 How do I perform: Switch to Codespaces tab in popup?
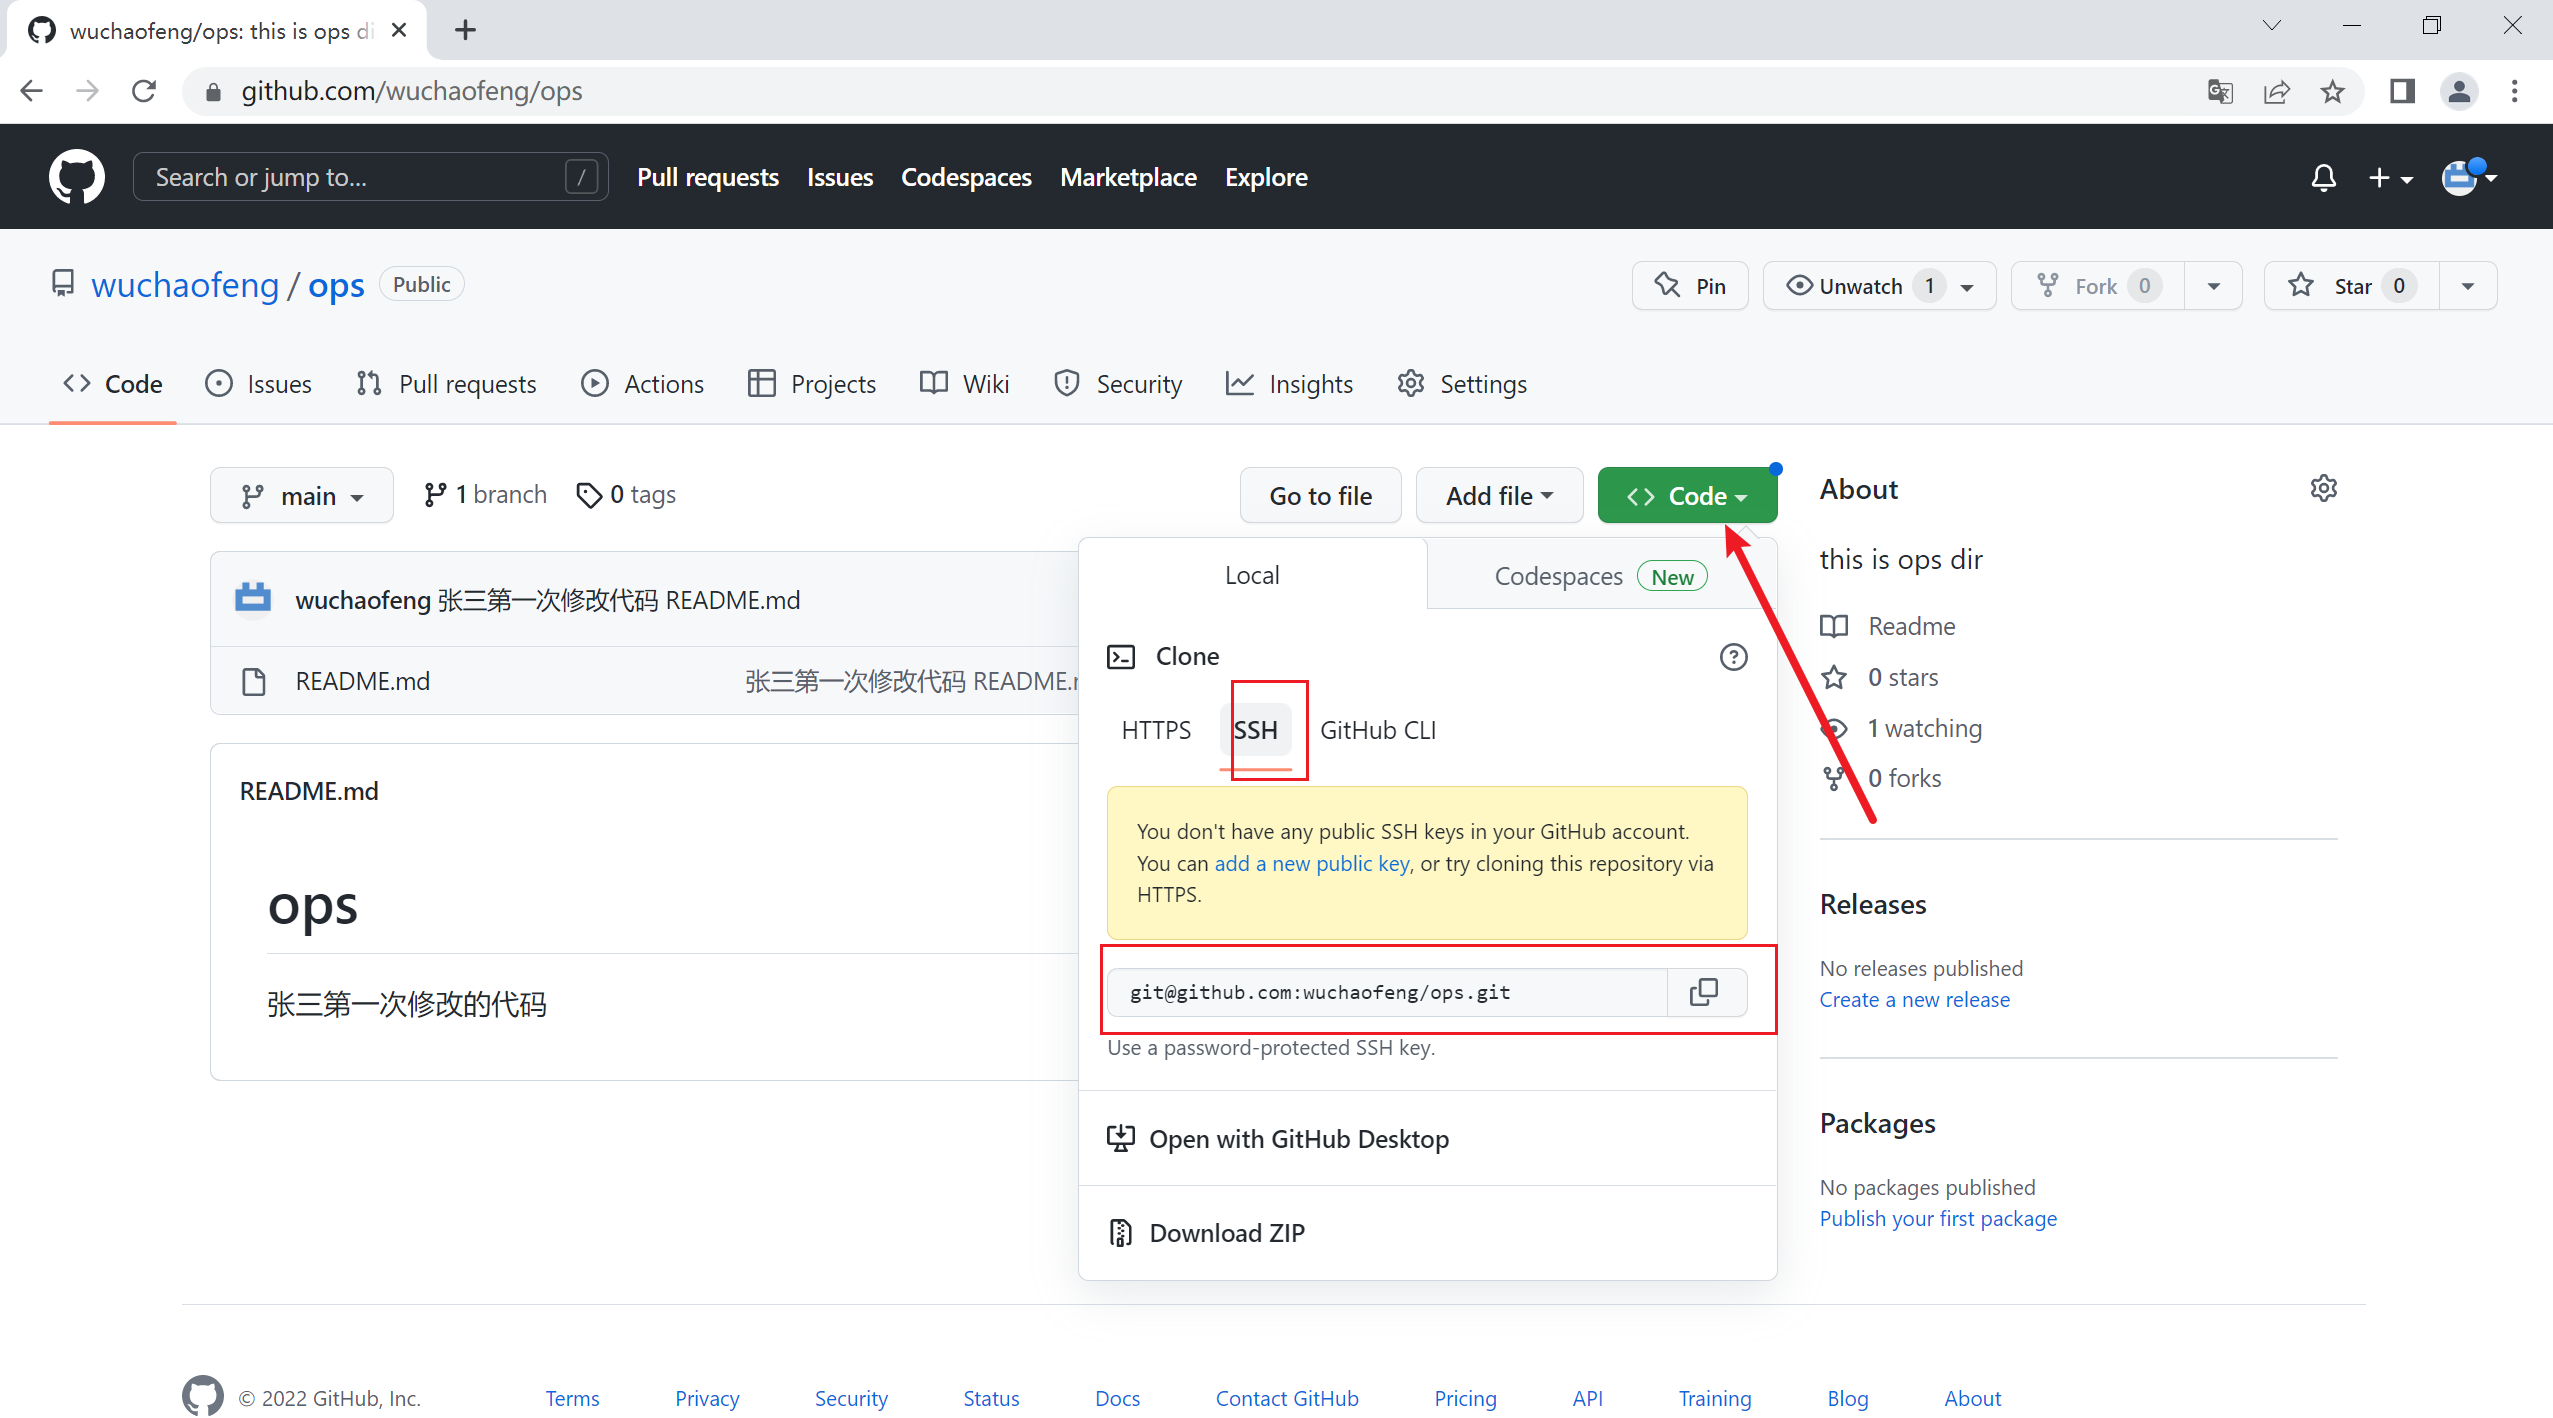[x=1601, y=576]
